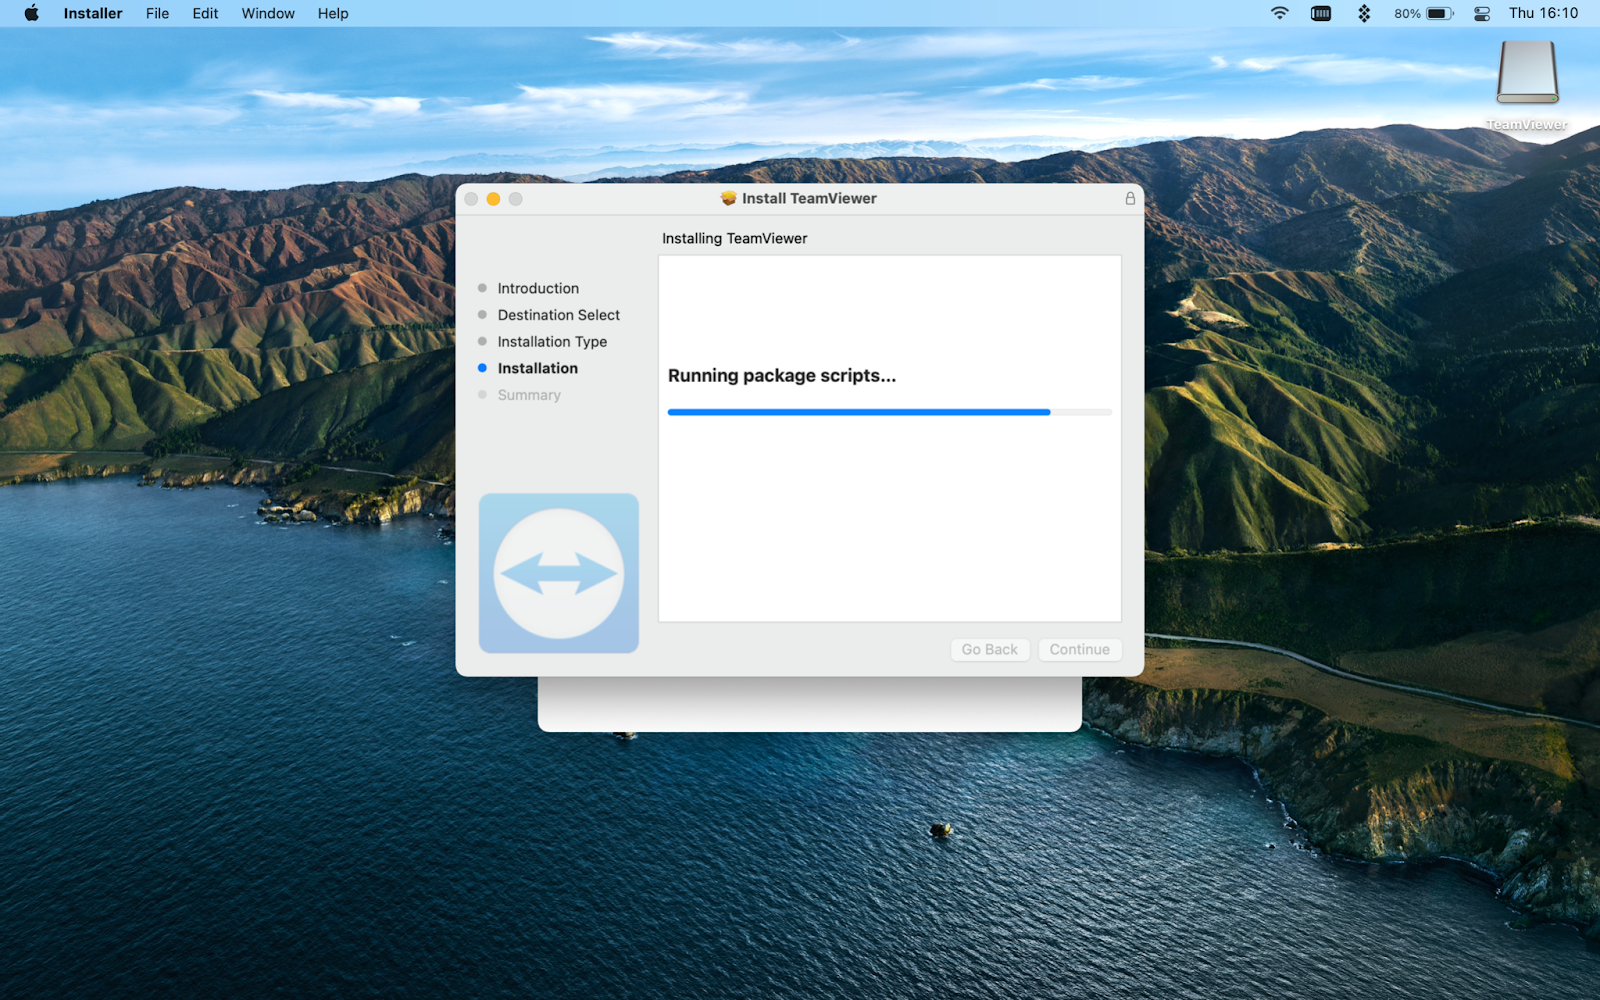1600x1000 pixels.
Task: Click the installation progress bar
Action: [x=890, y=412]
